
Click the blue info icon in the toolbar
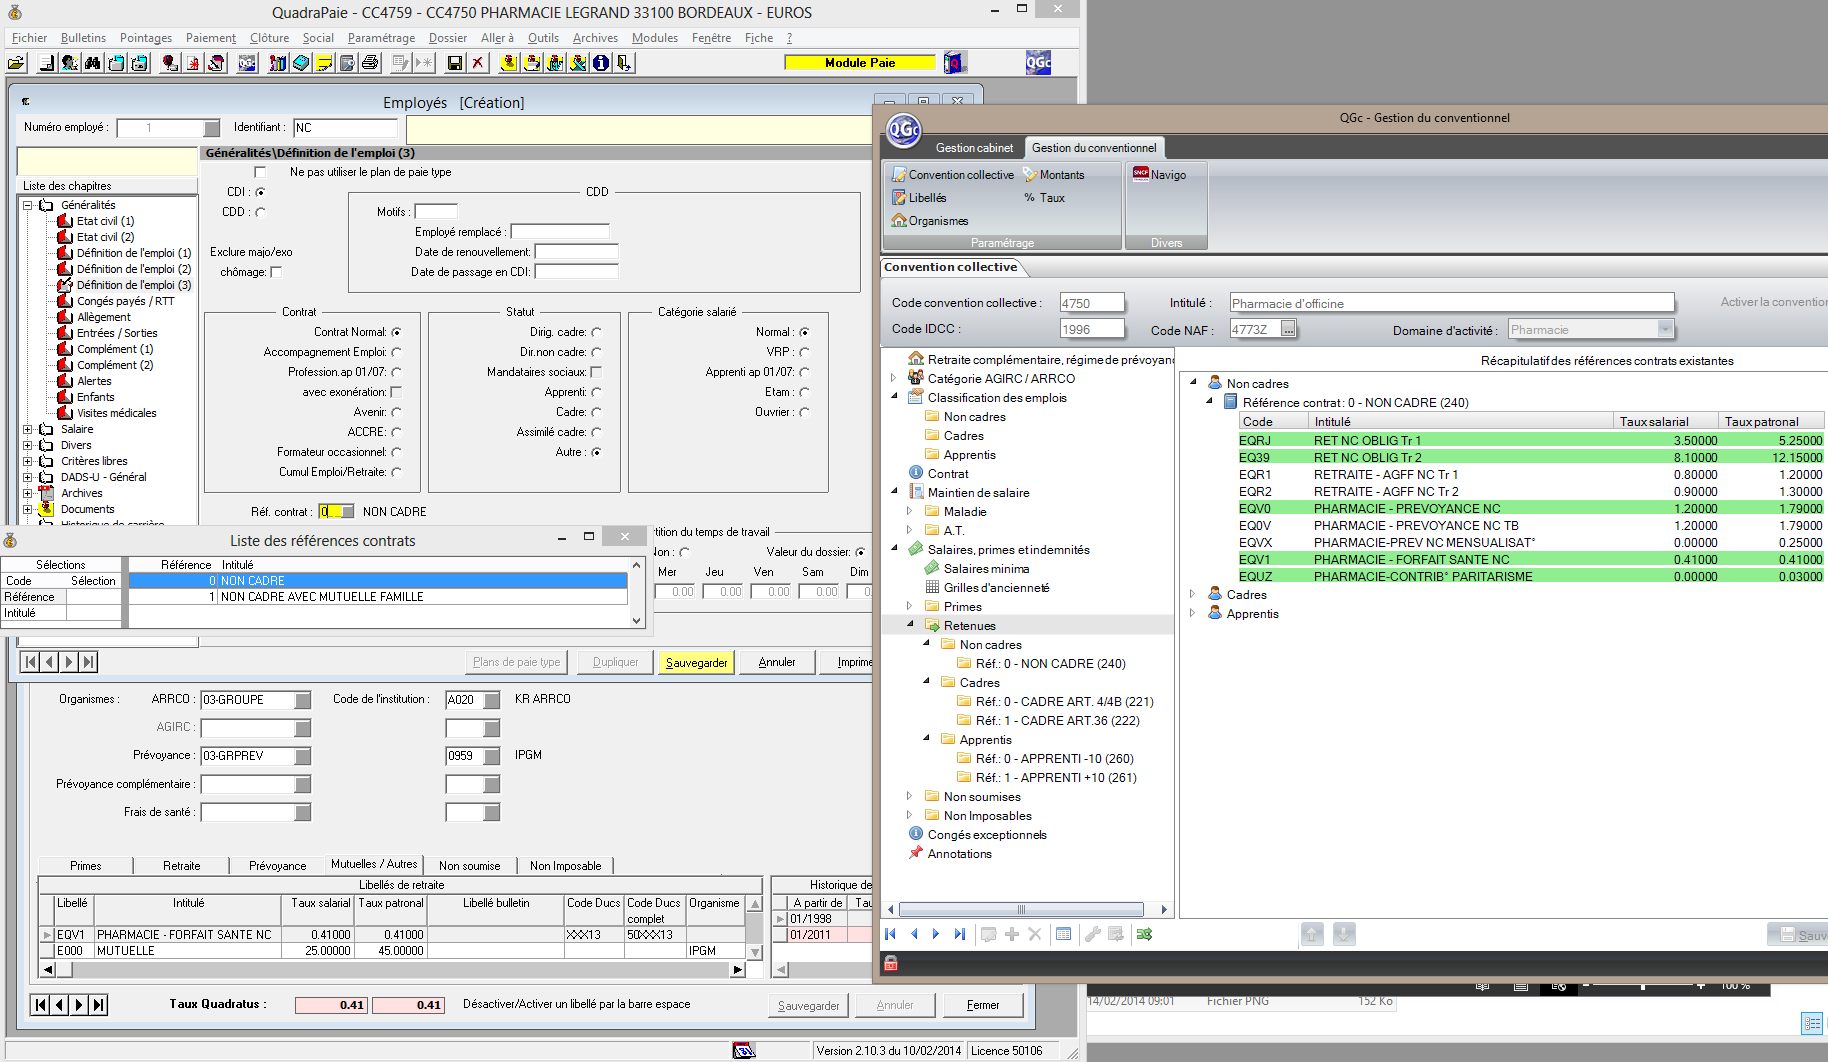(x=601, y=63)
